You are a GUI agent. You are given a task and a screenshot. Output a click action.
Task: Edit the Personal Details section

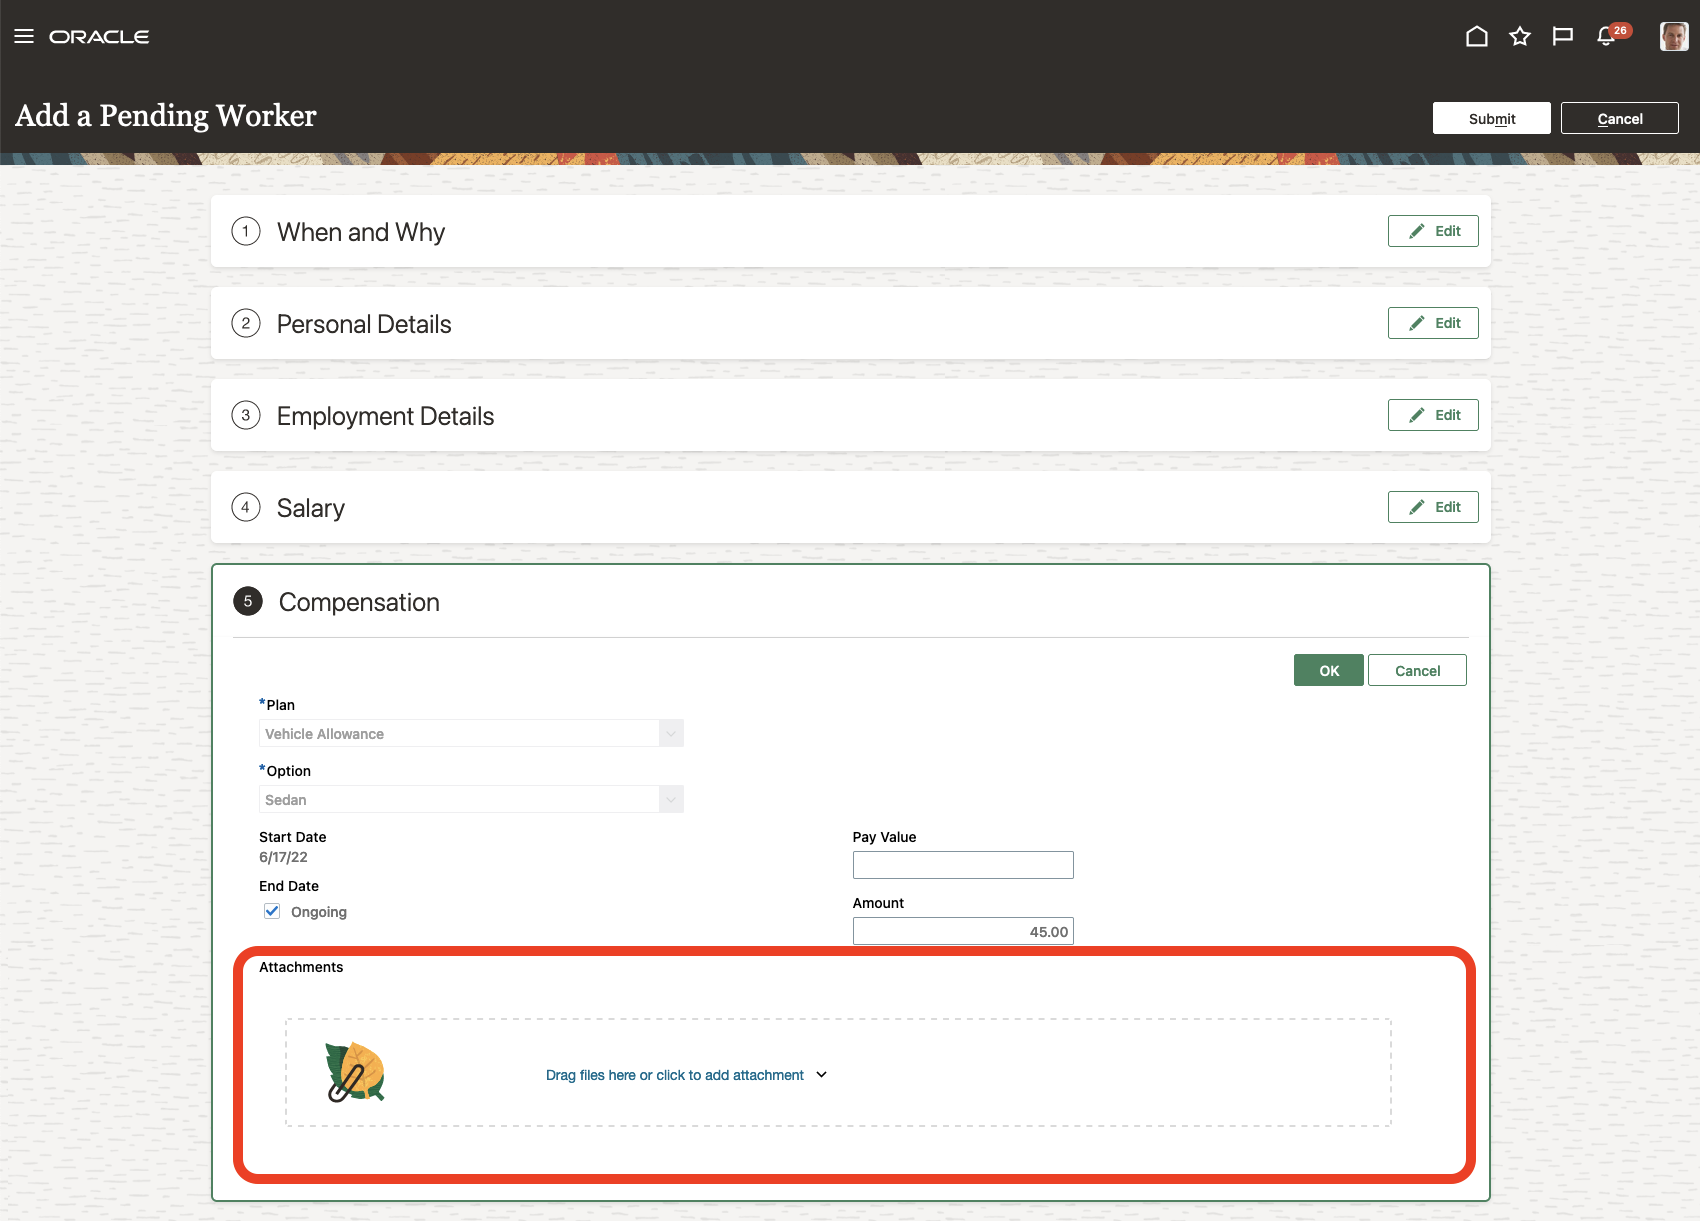pos(1432,323)
